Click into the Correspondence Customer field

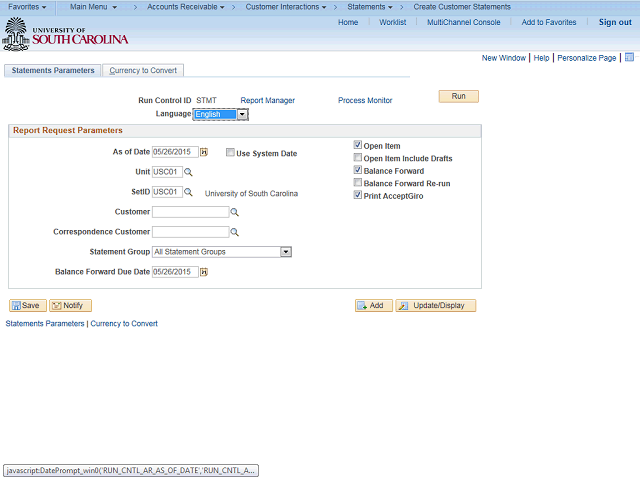coord(191,232)
